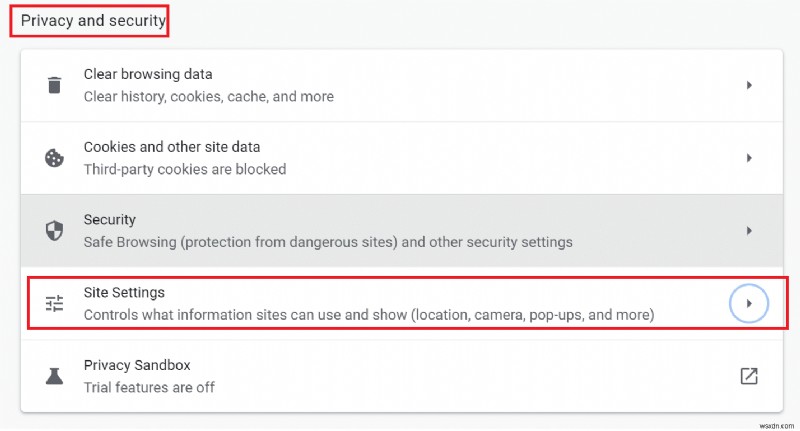Click the arrow on the Security row
The height and width of the screenshot is (431, 800).
[x=749, y=231]
